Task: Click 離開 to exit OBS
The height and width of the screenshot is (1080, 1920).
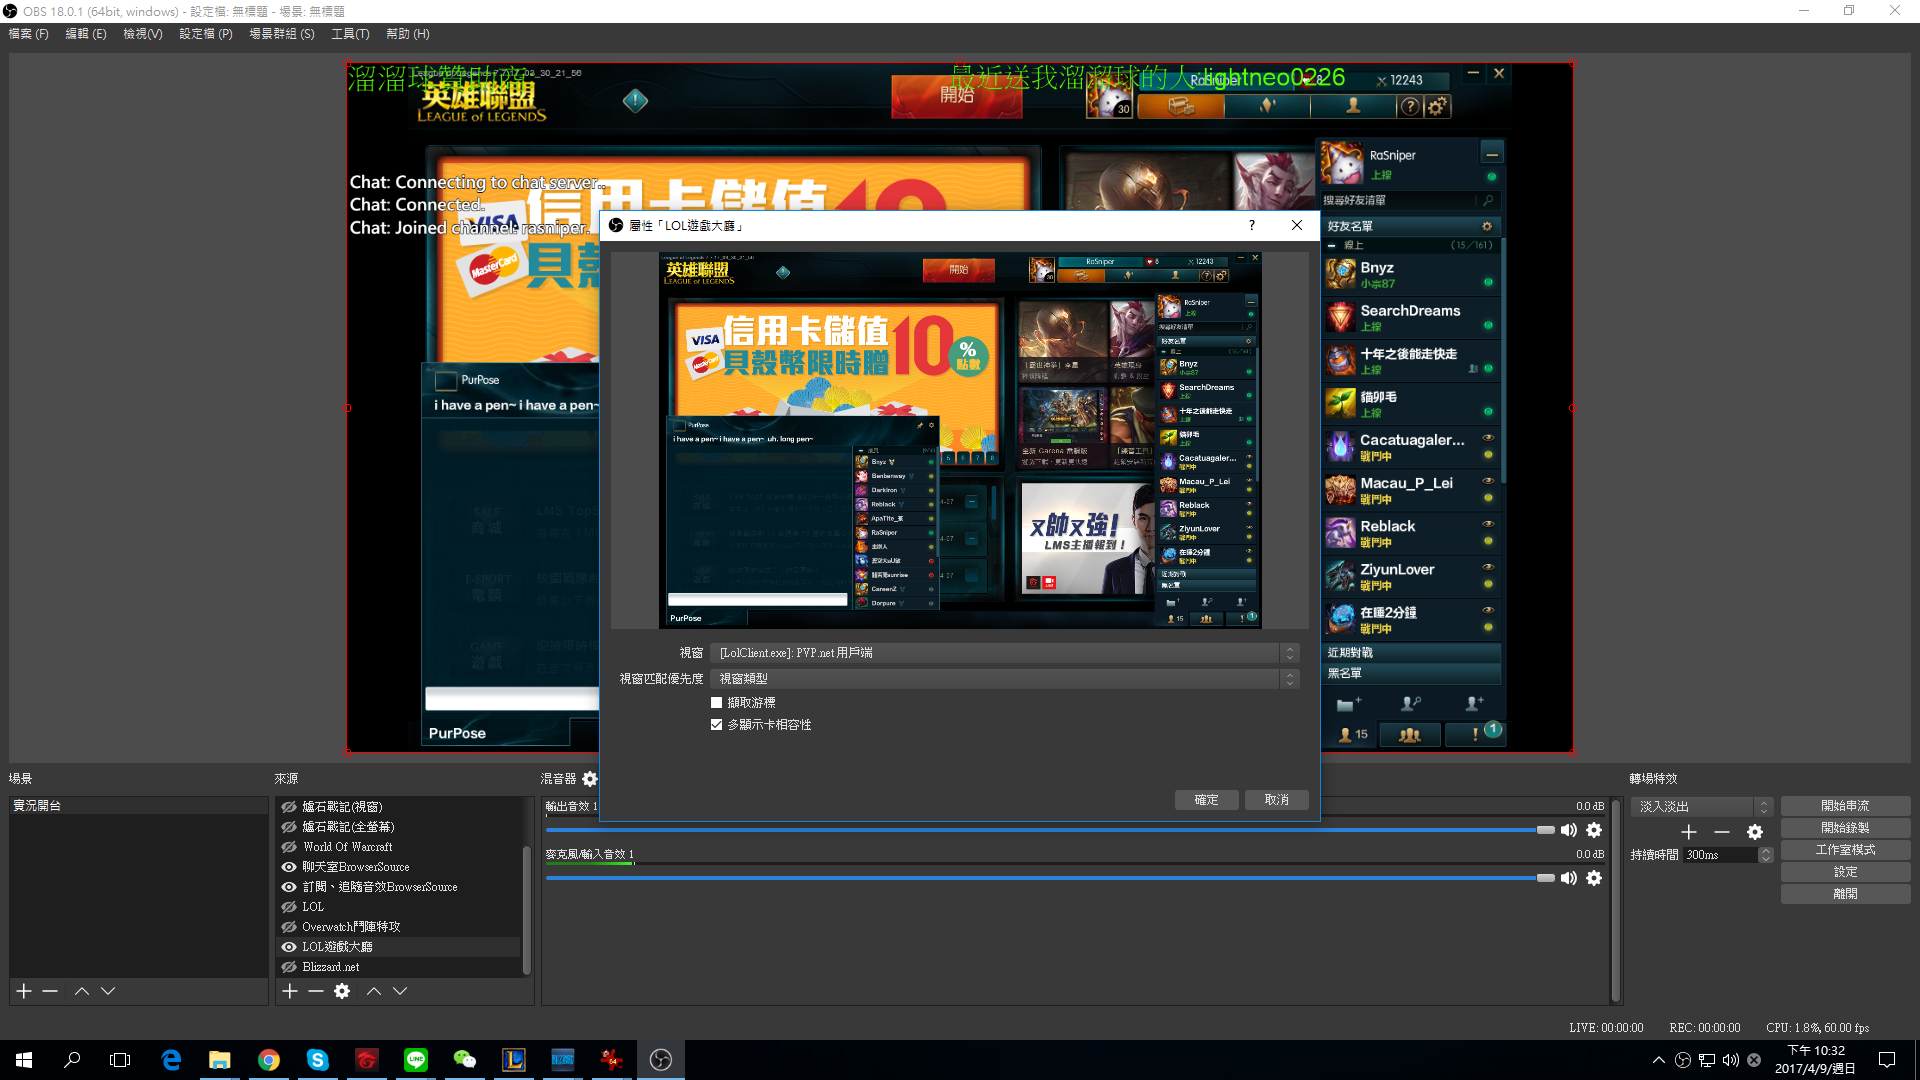Action: [x=1845, y=894]
